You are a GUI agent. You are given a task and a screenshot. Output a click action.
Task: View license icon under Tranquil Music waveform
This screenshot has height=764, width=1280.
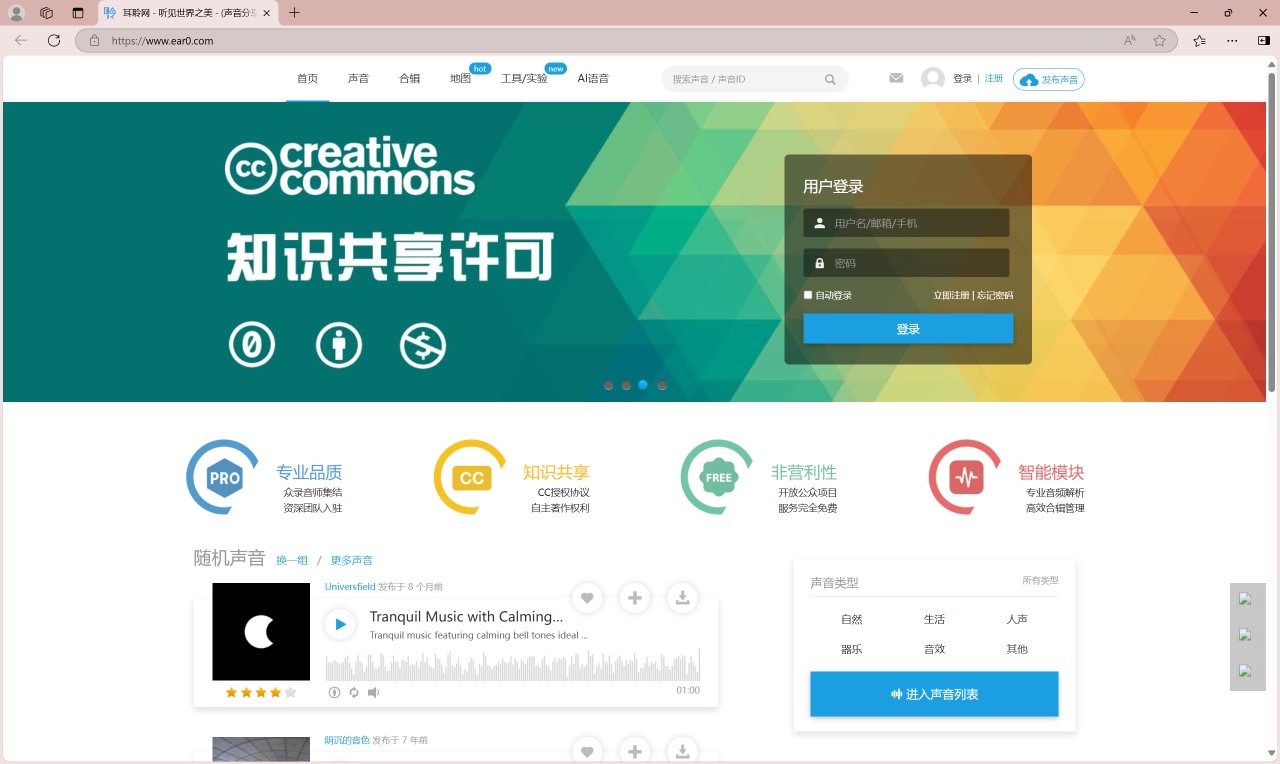click(x=335, y=692)
